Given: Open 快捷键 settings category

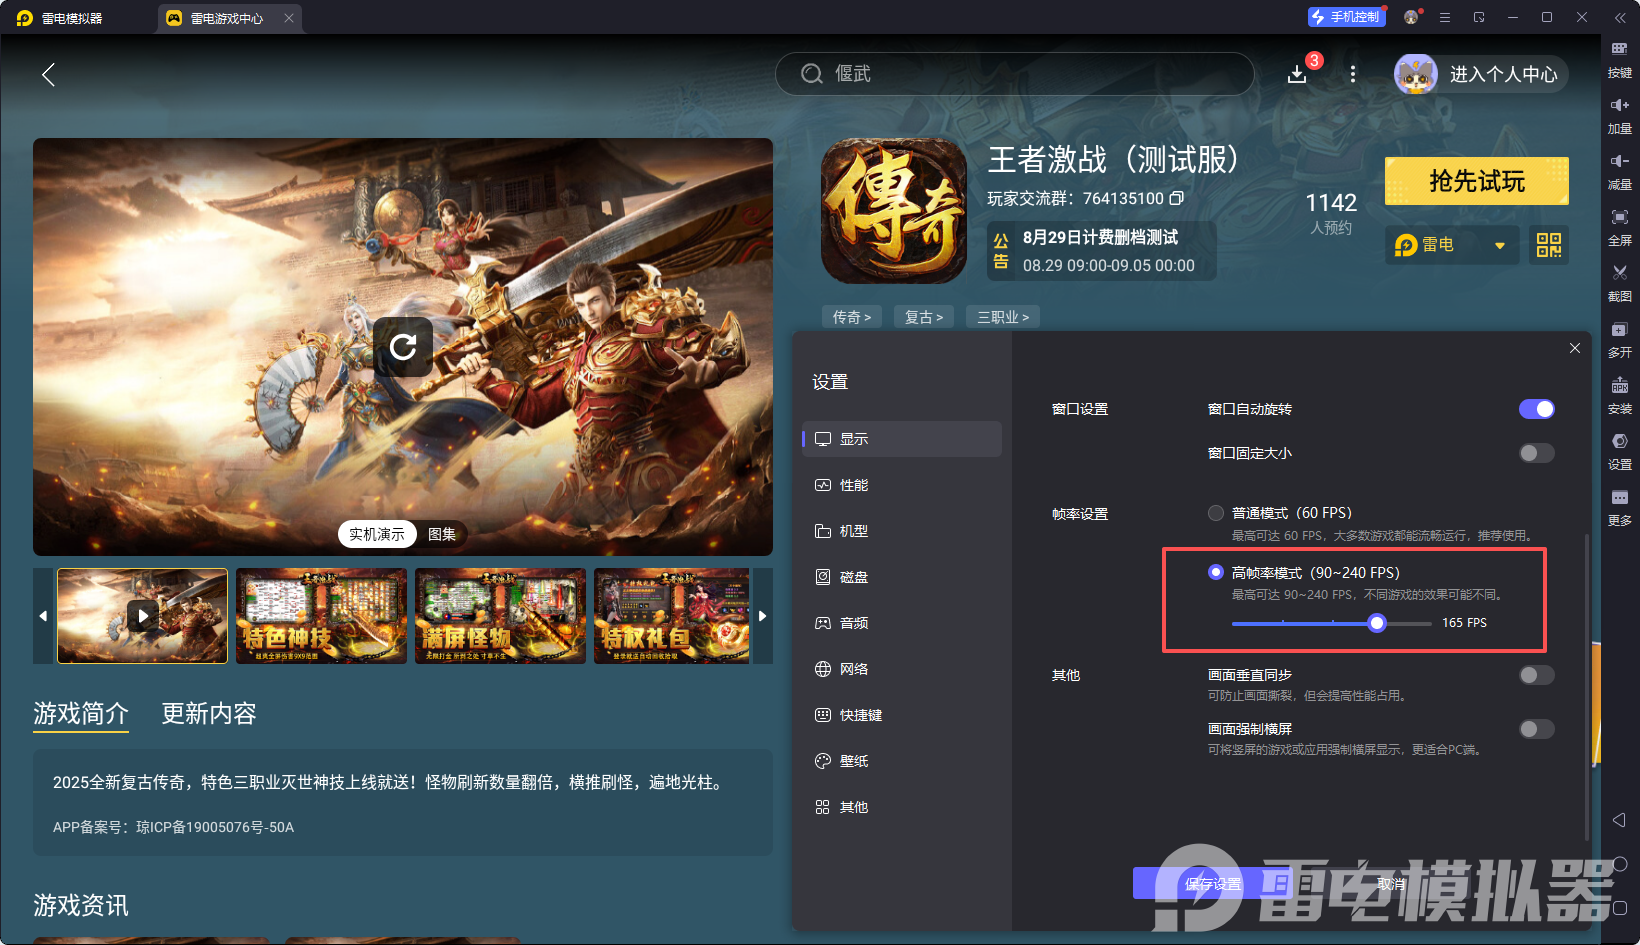Looking at the screenshot, I should tap(902, 715).
